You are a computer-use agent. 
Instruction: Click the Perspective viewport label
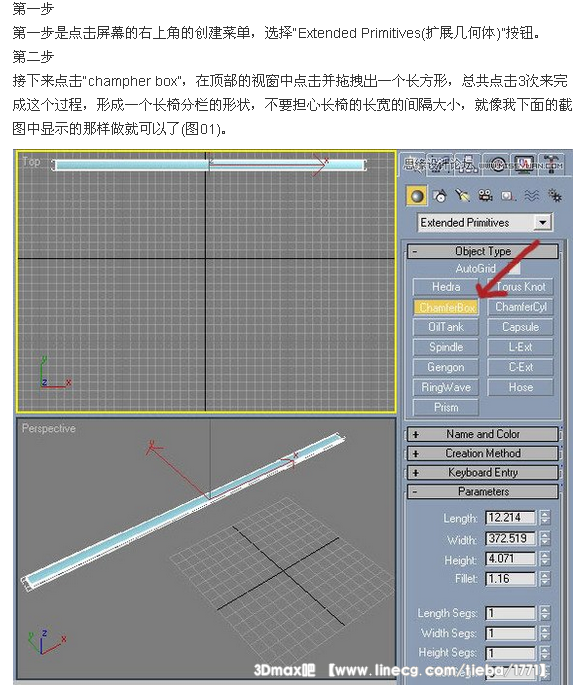(49, 428)
